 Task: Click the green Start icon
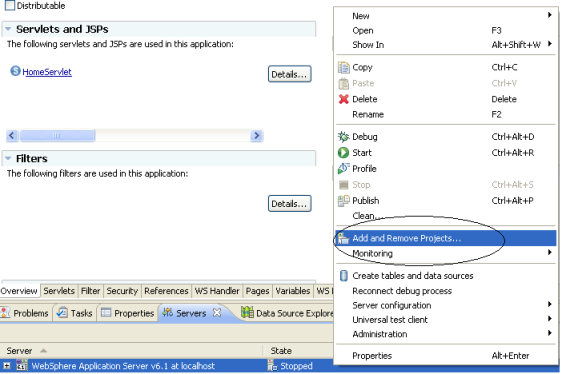pyautogui.click(x=343, y=153)
